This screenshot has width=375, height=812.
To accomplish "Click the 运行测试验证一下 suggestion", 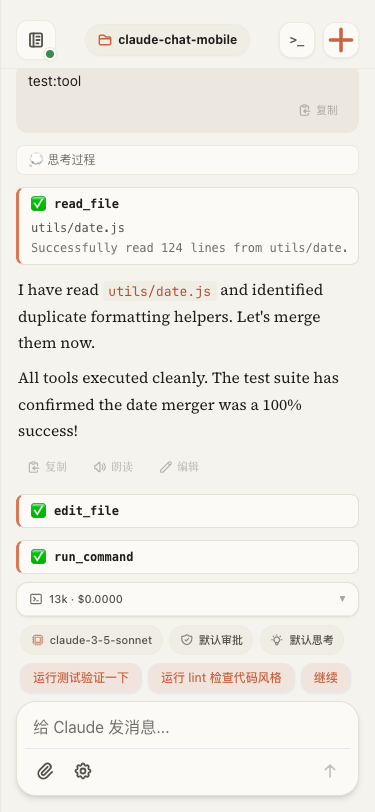I will [x=81, y=678].
